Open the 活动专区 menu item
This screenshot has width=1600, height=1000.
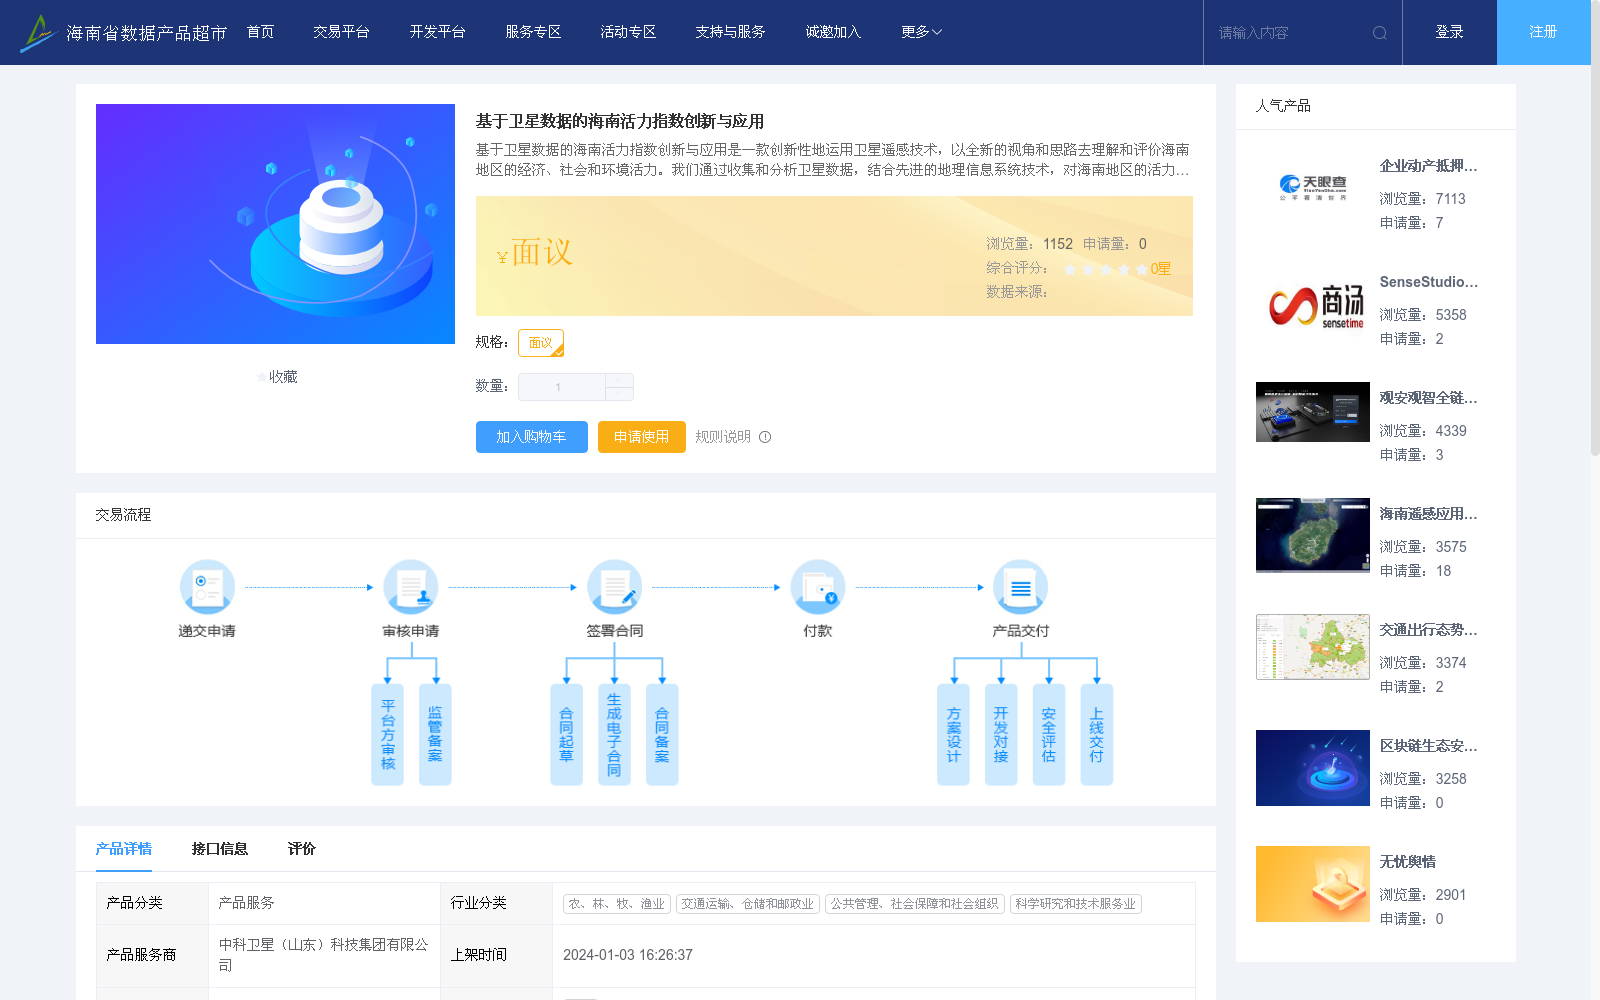(628, 32)
